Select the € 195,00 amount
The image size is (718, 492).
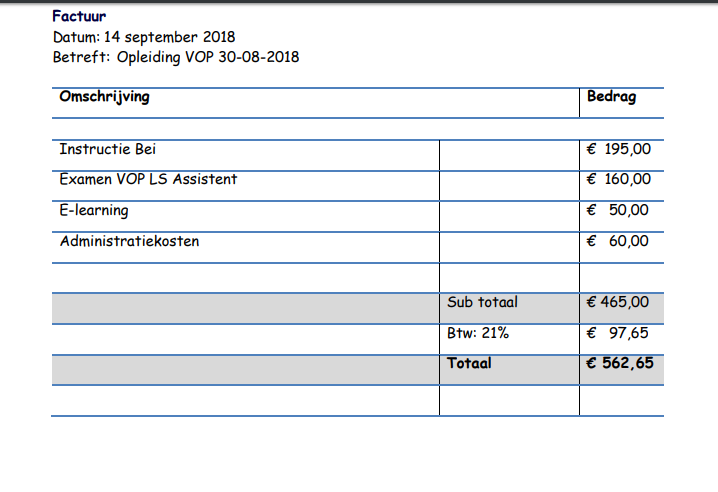(x=619, y=150)
